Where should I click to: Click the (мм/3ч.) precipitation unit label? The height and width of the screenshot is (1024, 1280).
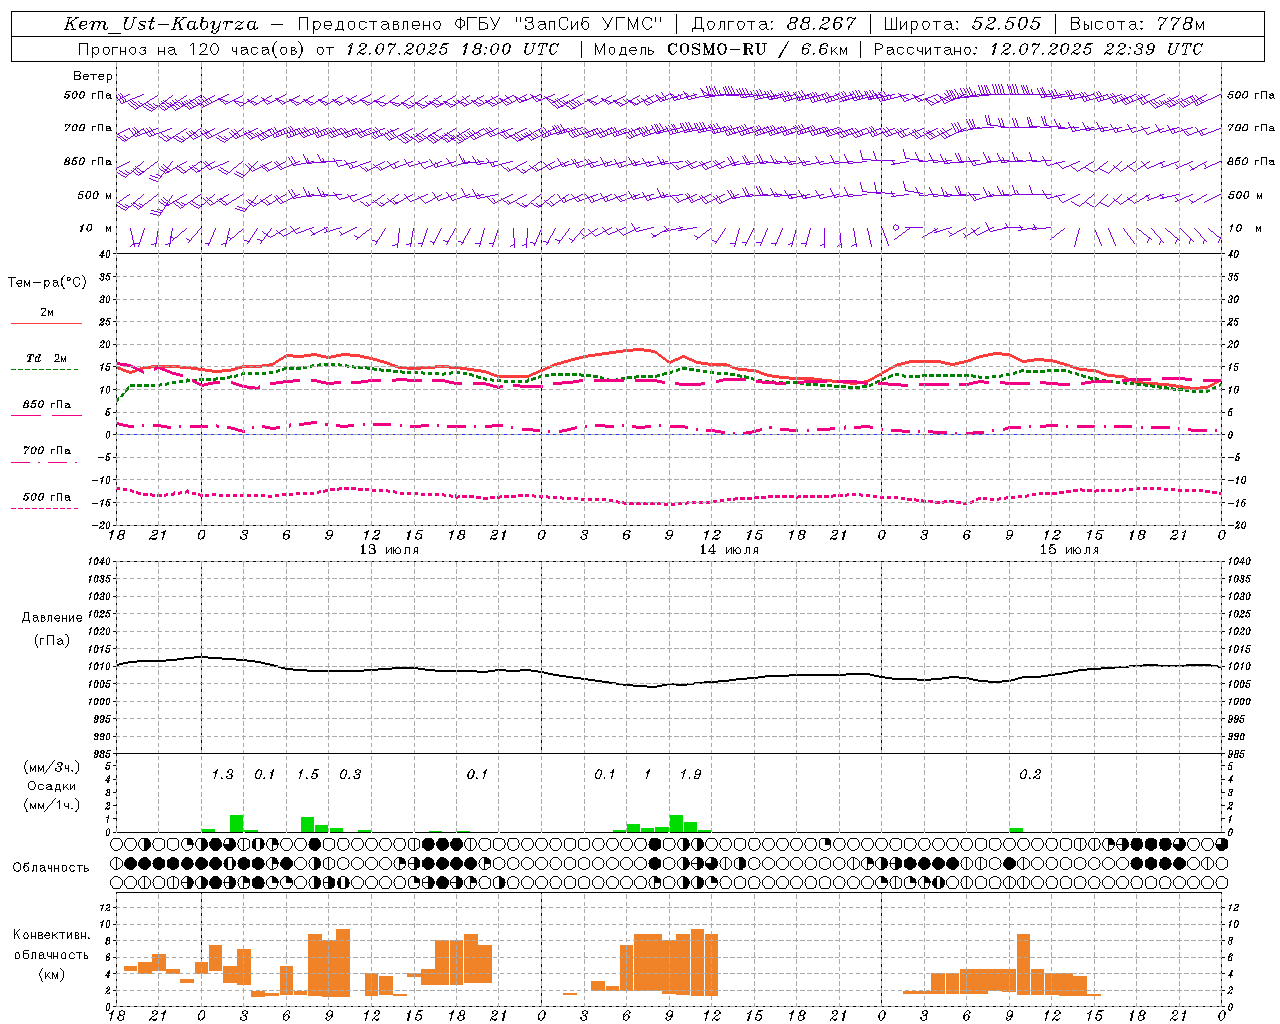[52, 768]
